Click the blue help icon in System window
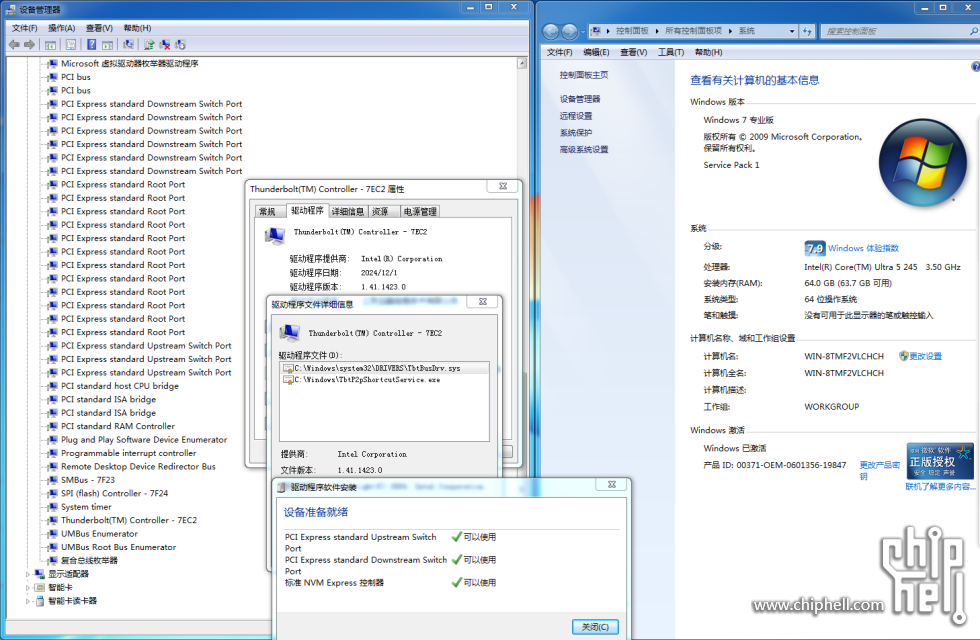 [x=975, y=67]
